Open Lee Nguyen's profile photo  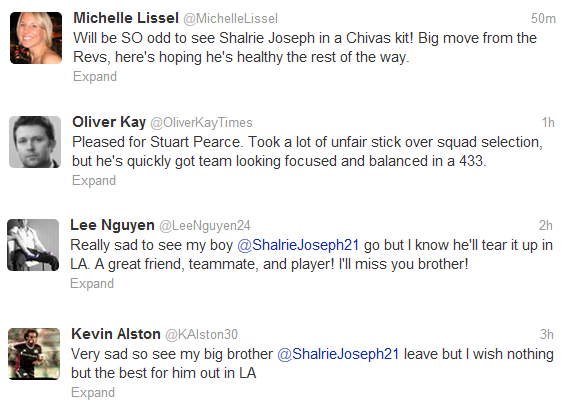(33, 245)
